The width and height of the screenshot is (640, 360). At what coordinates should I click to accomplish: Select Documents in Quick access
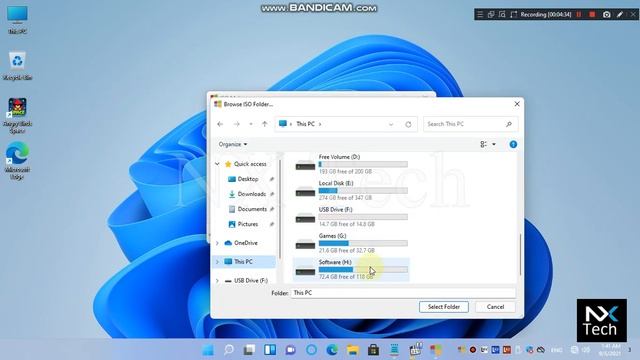point(252,209)
